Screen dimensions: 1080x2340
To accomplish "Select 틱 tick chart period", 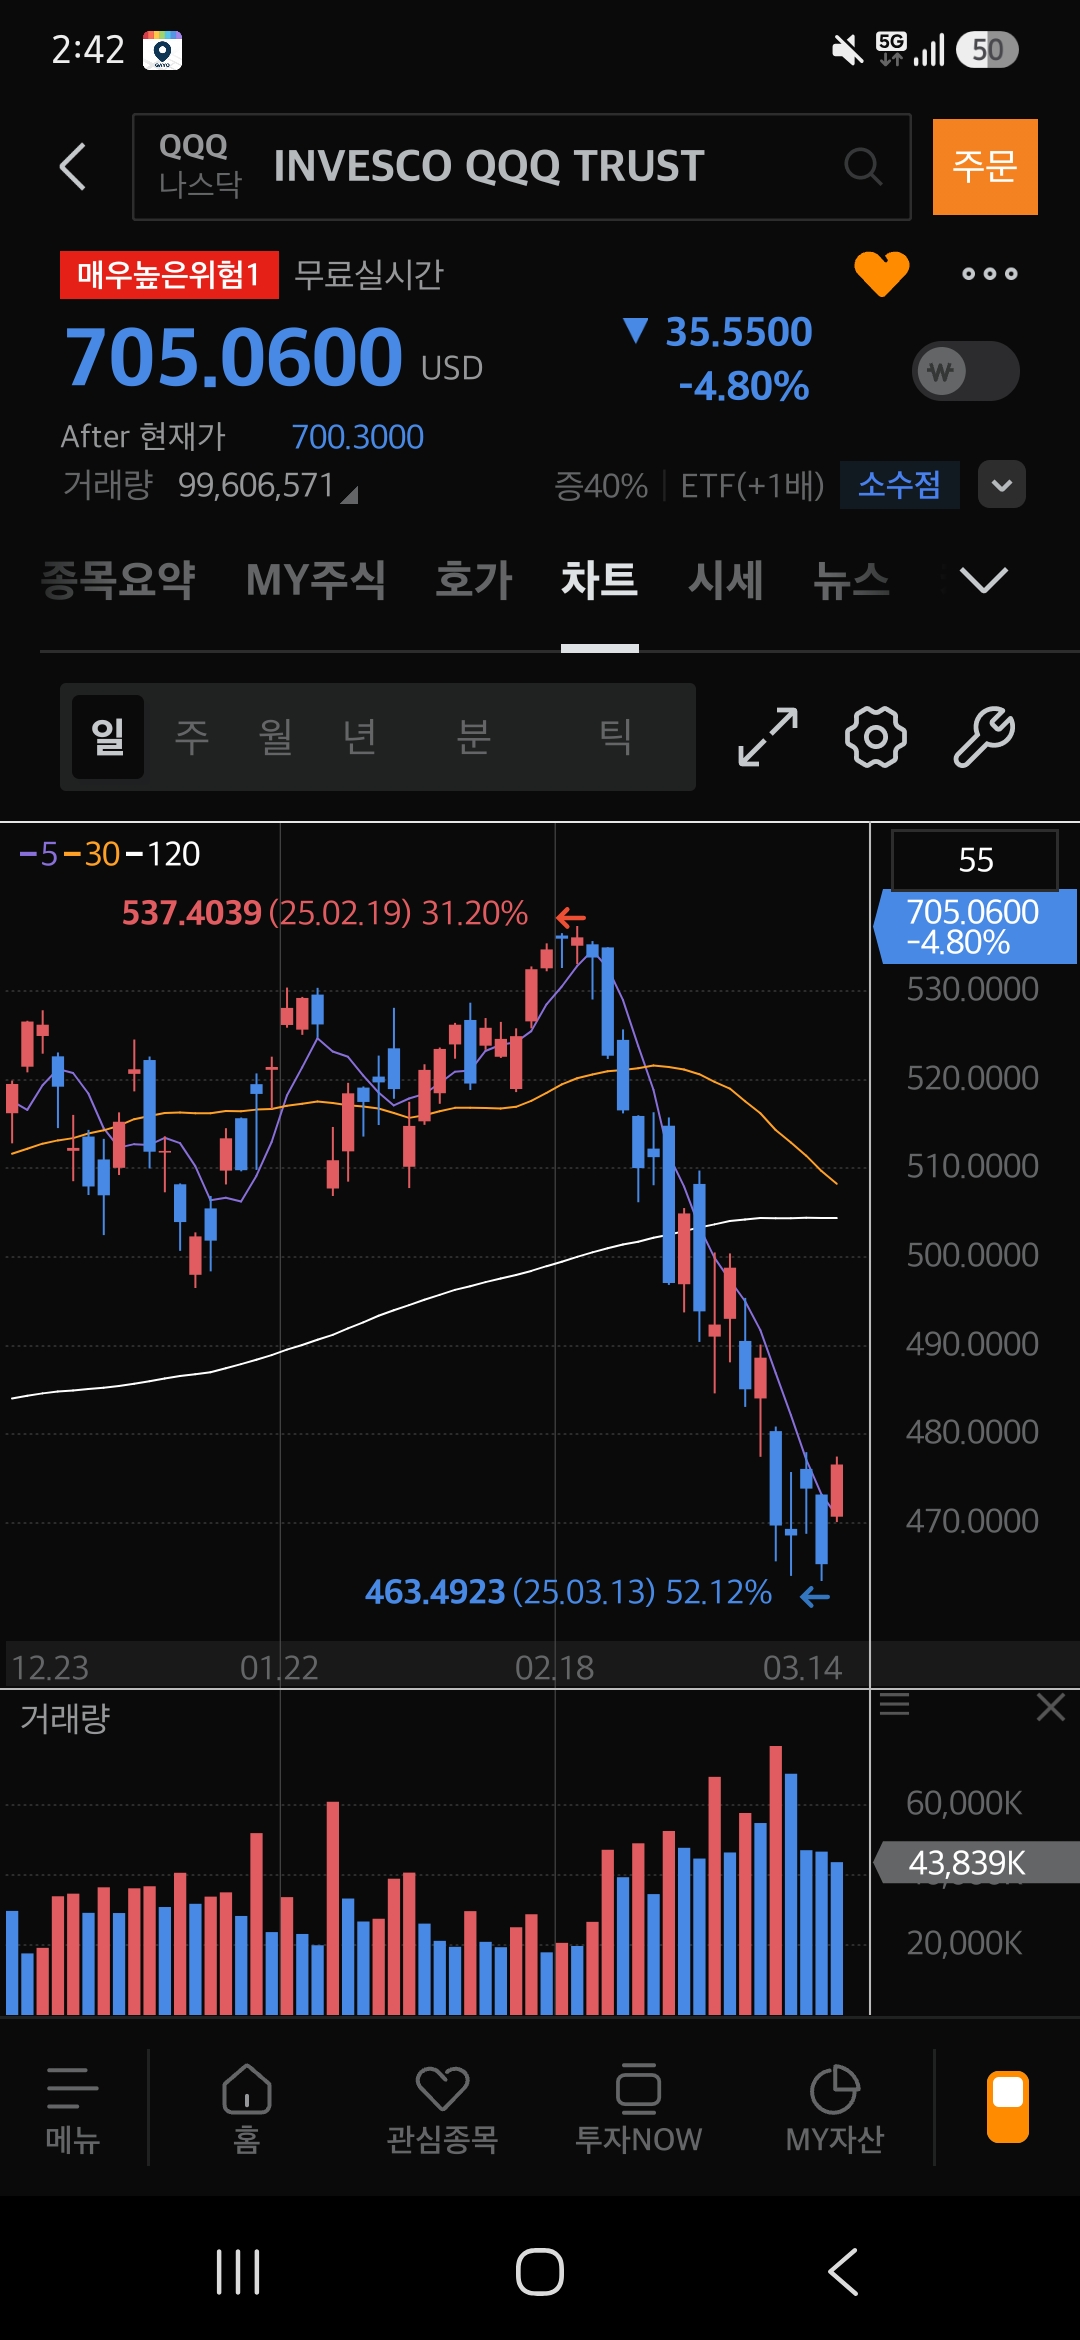I will point(615,737).
